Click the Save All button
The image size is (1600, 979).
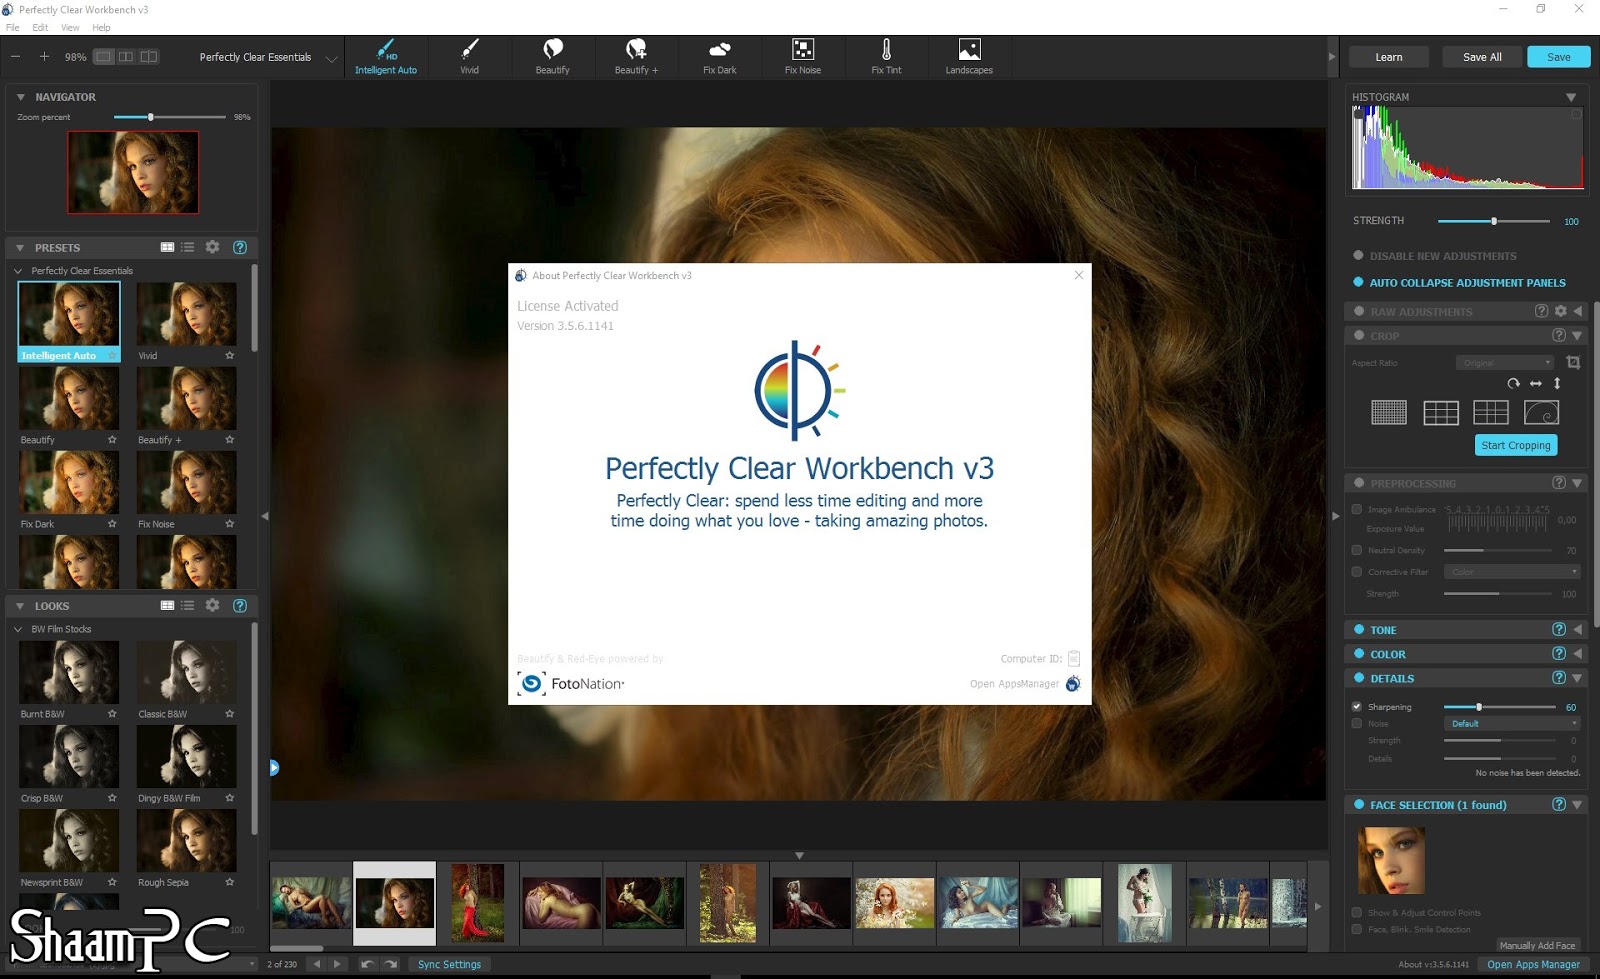click(1482, 57)
